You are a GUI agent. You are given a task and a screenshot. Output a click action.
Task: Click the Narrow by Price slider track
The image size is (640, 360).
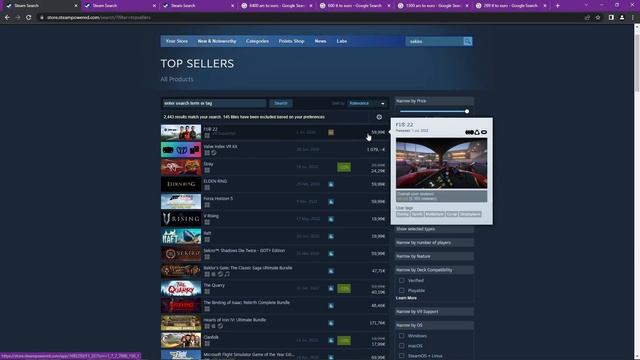click(x=433, y=111)
